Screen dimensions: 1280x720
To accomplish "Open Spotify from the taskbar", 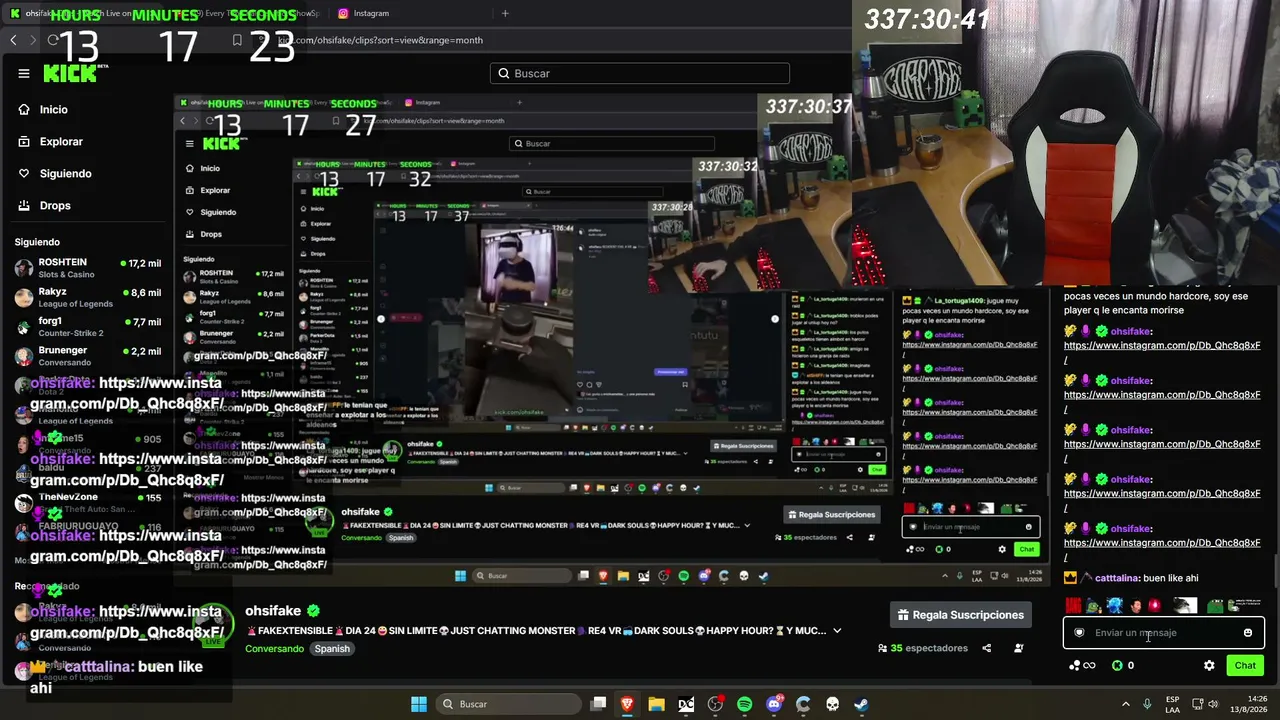I will pos(744,704).
